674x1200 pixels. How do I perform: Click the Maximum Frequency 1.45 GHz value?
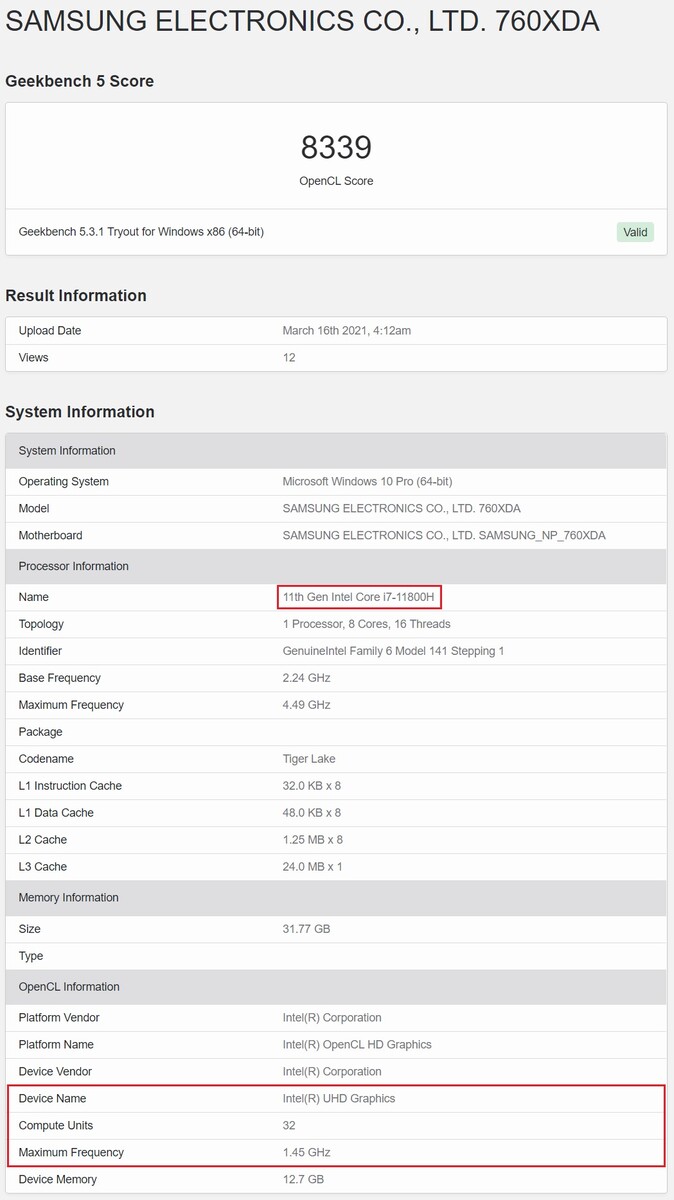point(306,1152)
